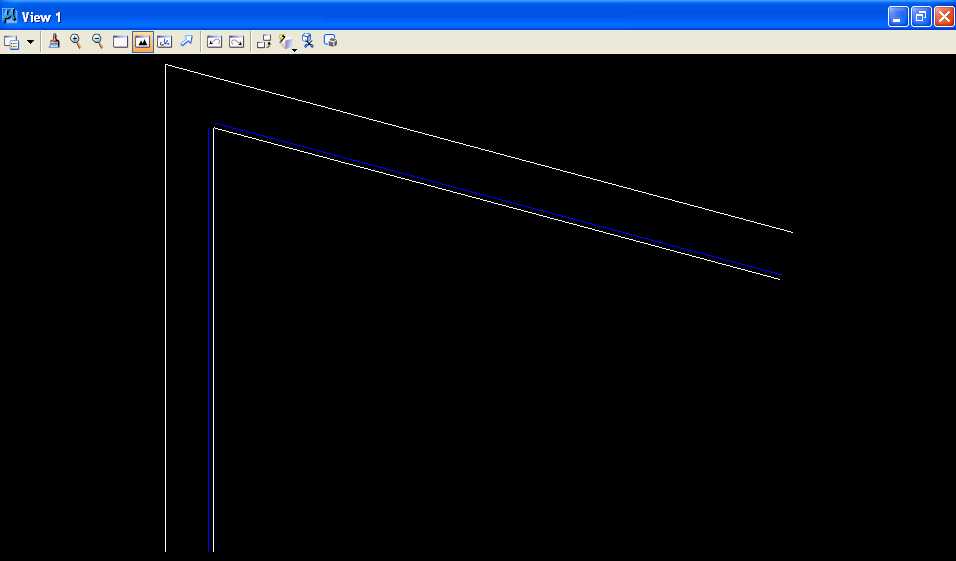Select the Pan View arrow tool

[x=186, y=41]
